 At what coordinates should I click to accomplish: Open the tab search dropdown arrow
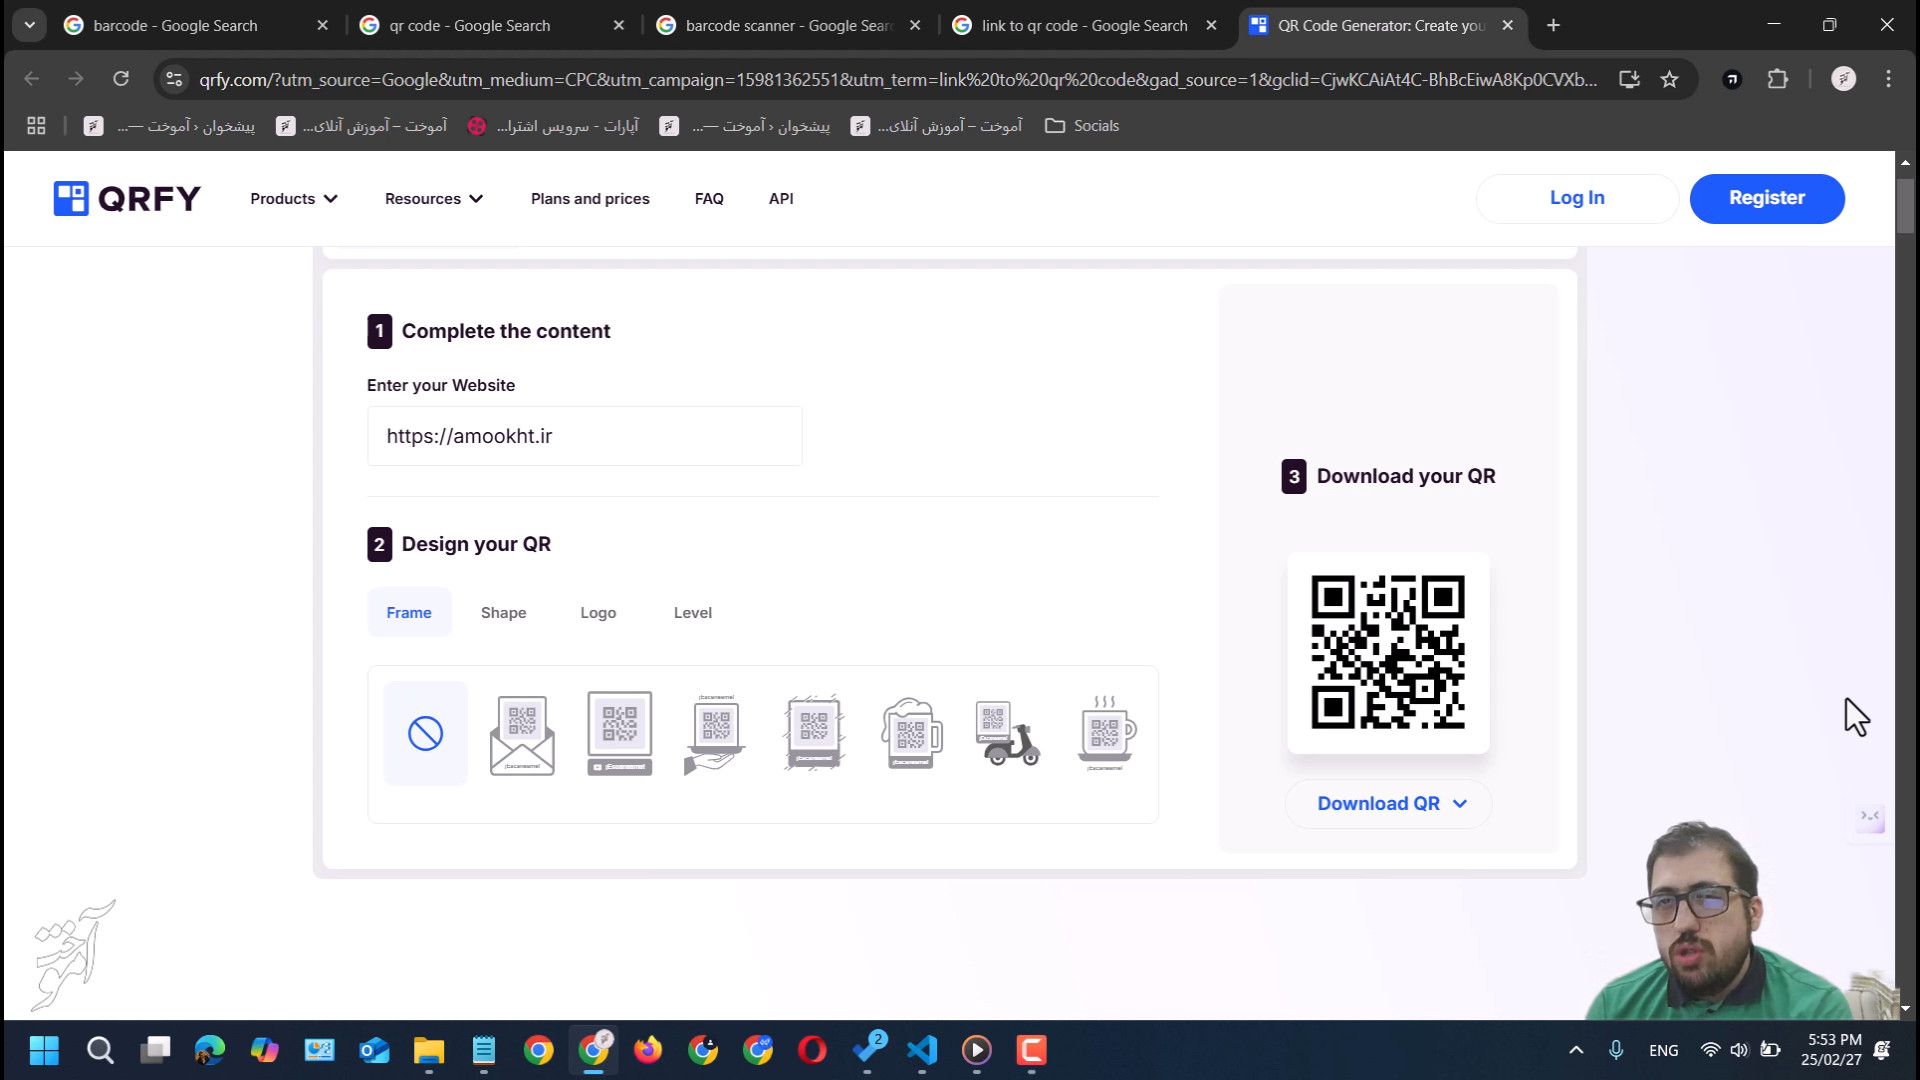(30, 25)
